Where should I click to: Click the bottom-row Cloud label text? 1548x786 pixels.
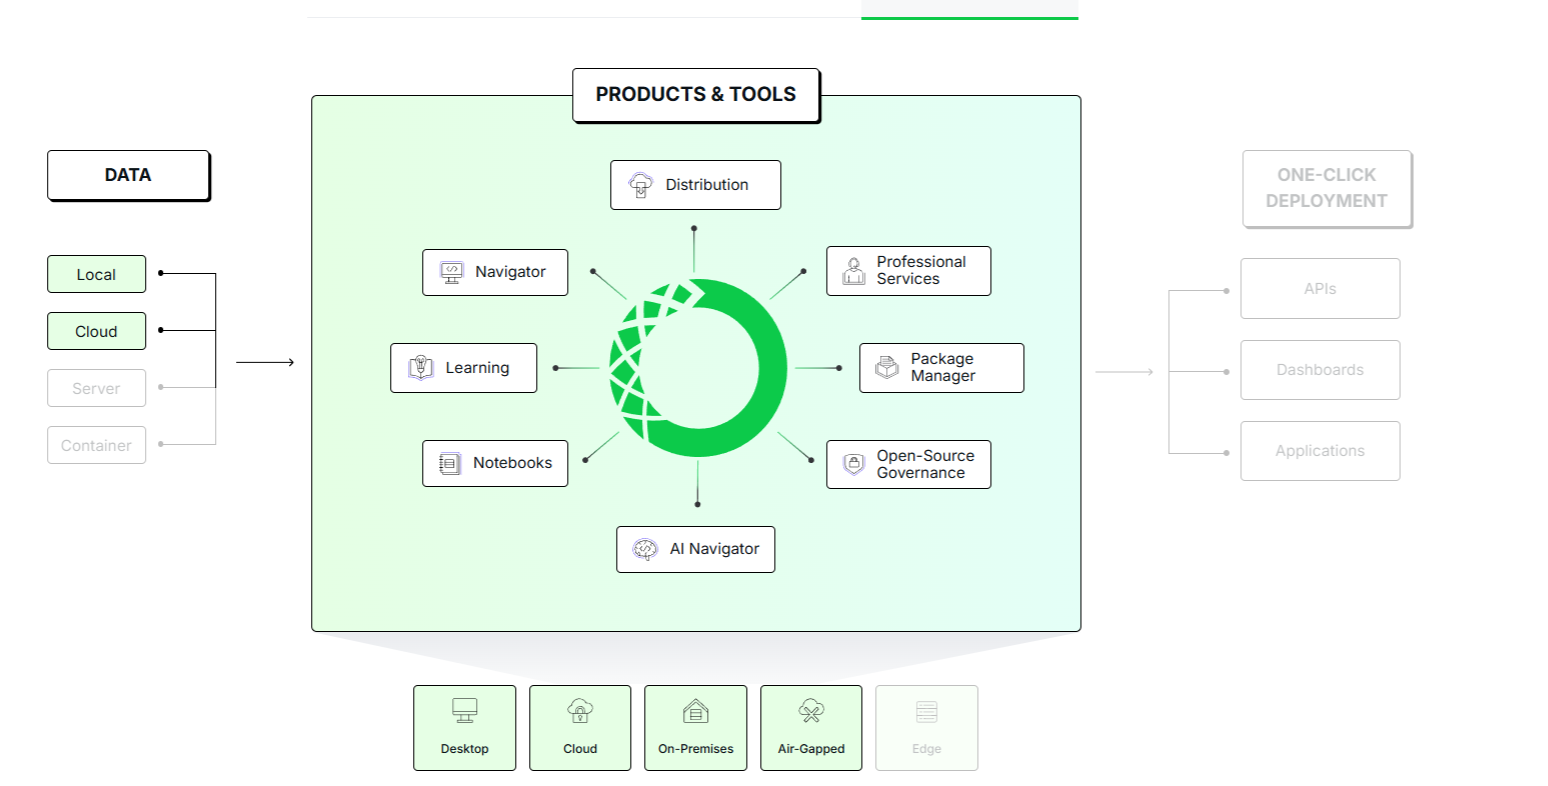pyautogui.click(x=580, y=749)
